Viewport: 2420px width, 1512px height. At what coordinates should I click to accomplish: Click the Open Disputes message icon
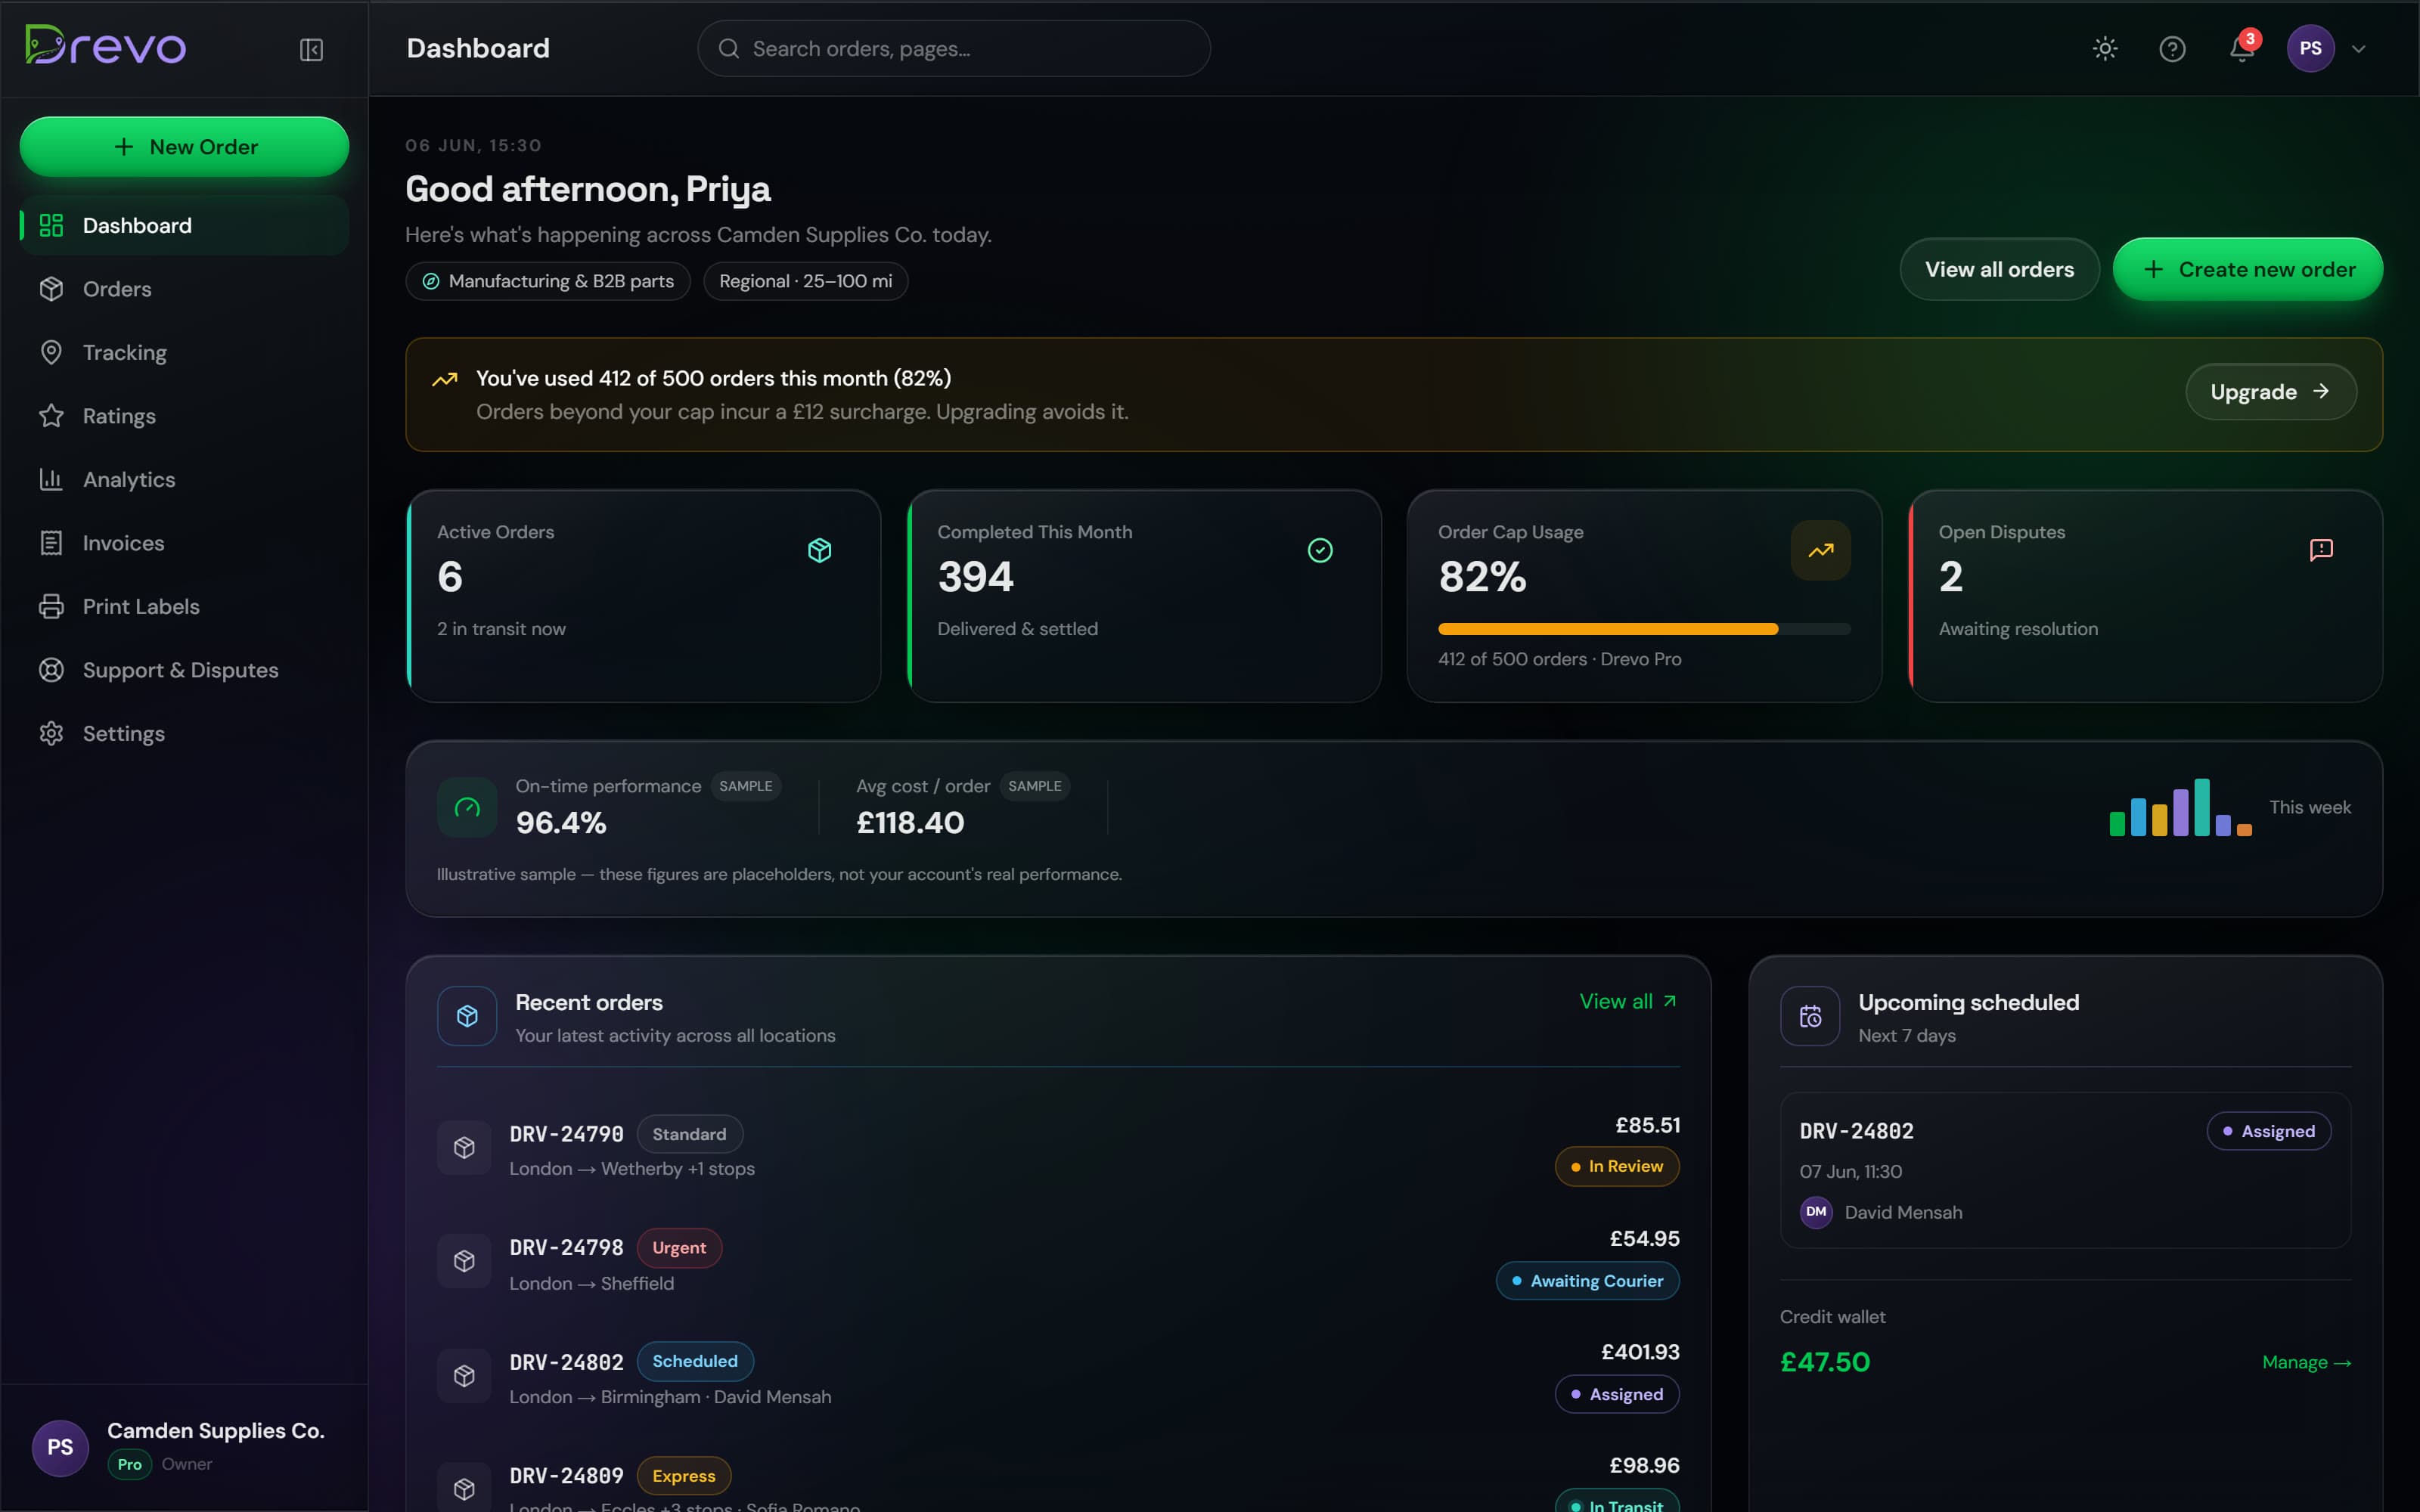[2321, 550]
